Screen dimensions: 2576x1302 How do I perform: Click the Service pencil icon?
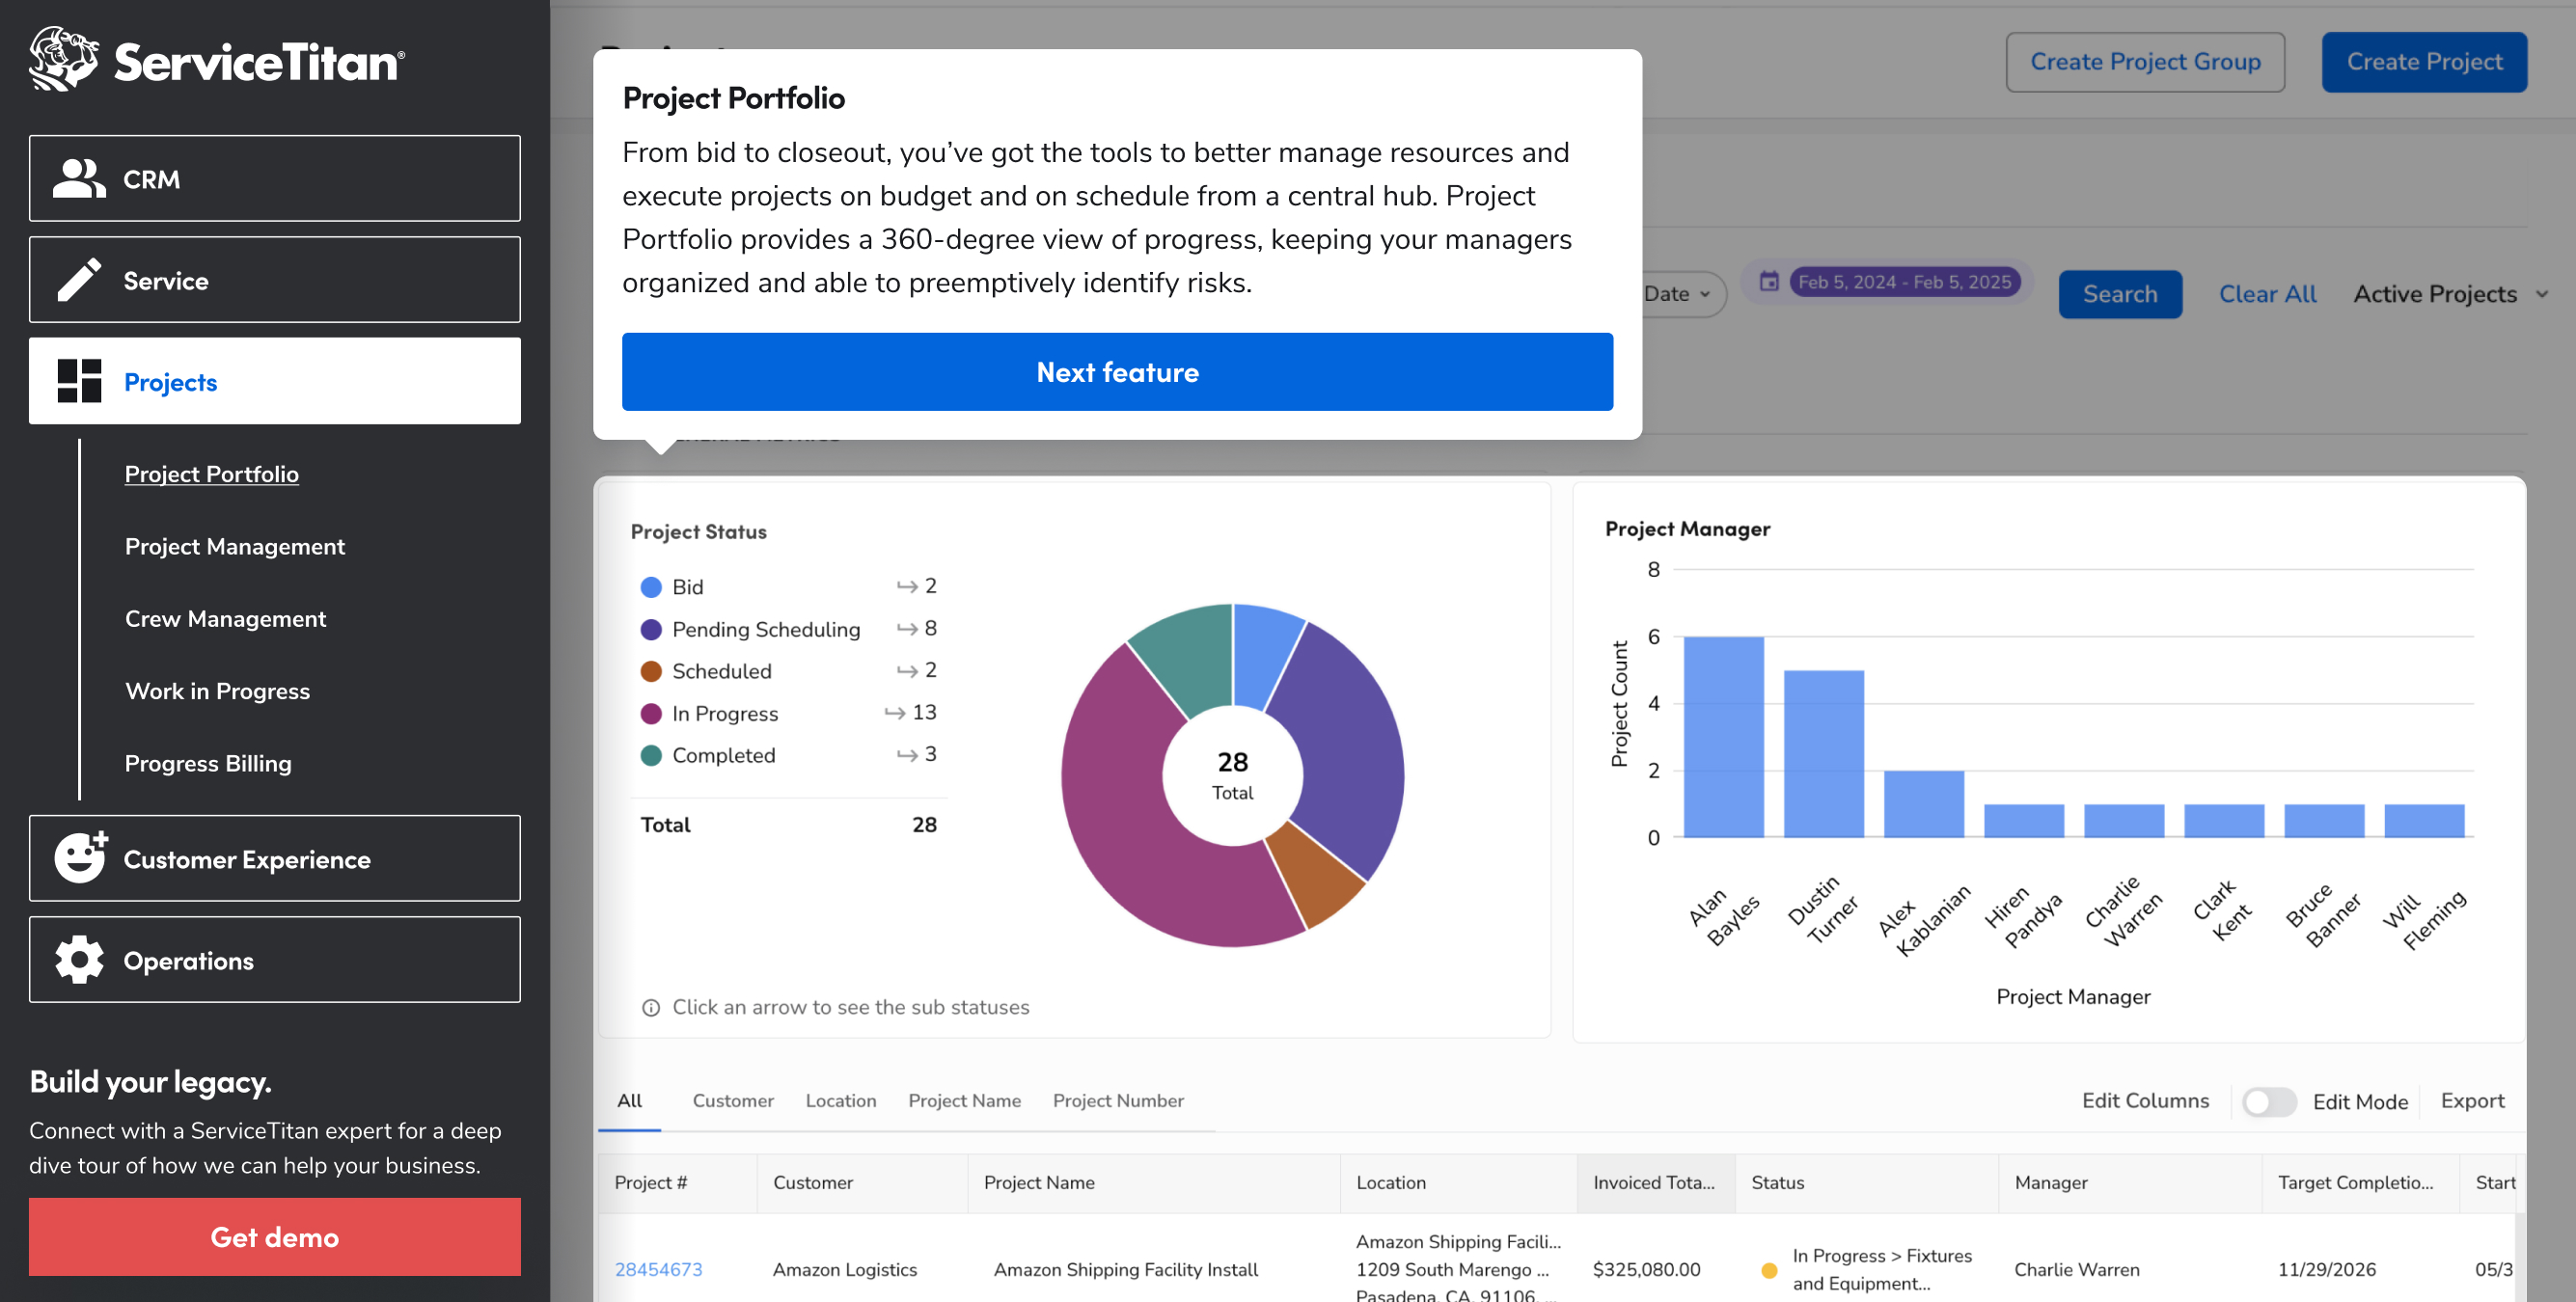[79, 280]
